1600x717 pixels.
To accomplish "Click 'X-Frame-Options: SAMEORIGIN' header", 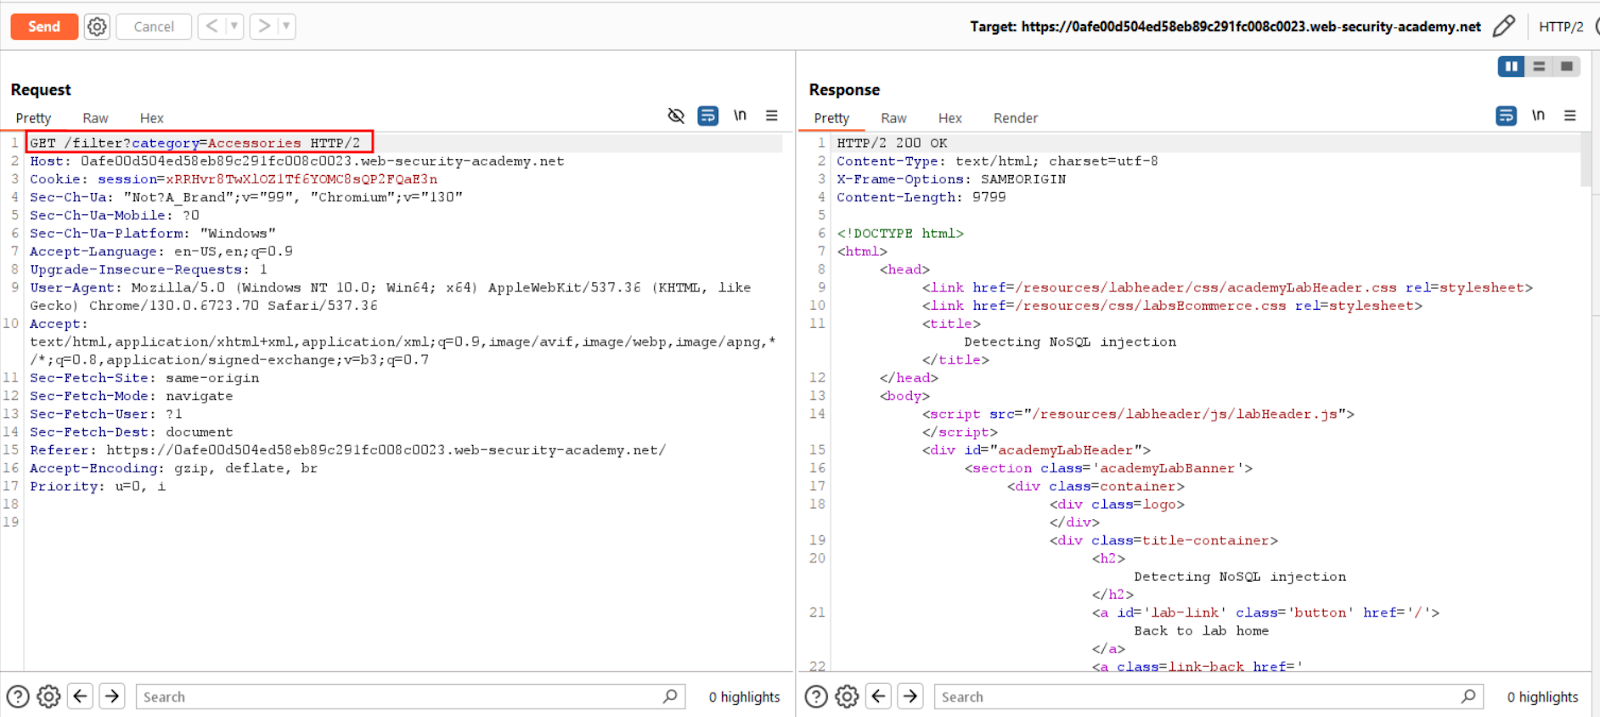I will (951, 179).
